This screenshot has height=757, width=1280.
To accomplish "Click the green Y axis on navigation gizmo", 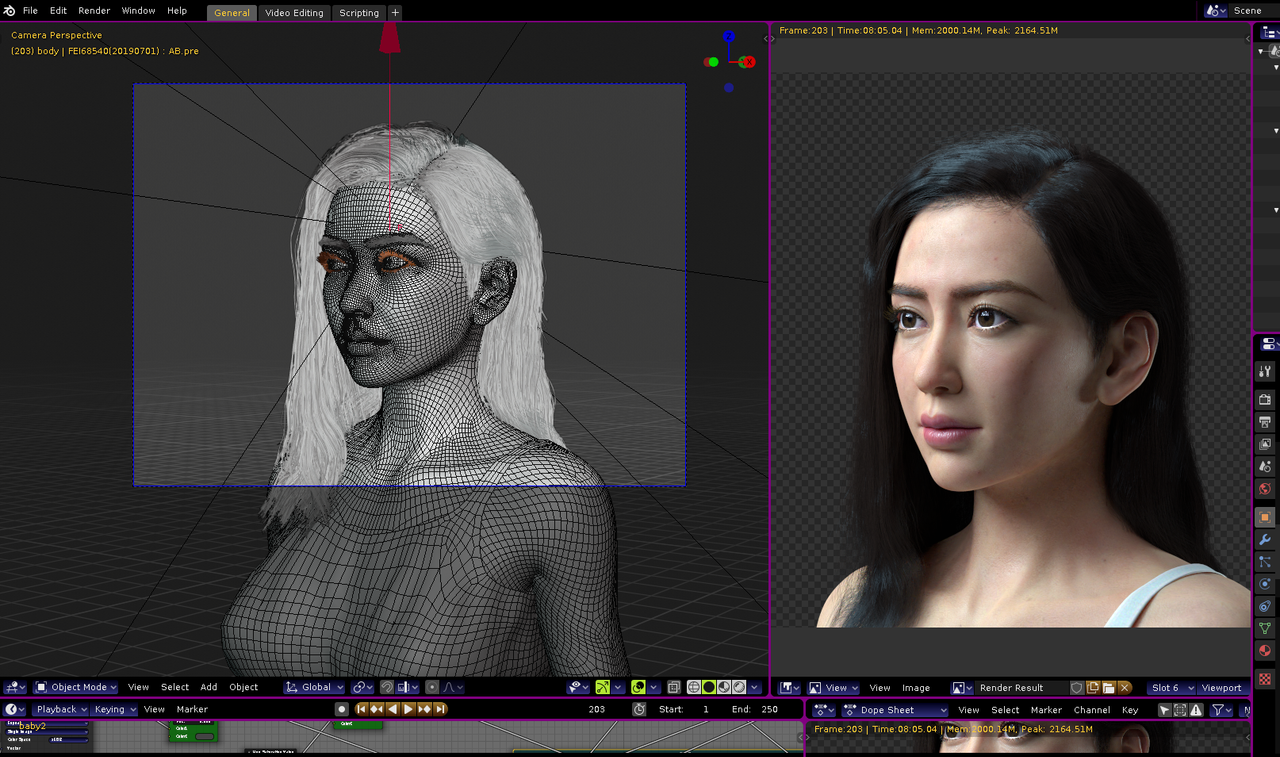I will 712,62.
